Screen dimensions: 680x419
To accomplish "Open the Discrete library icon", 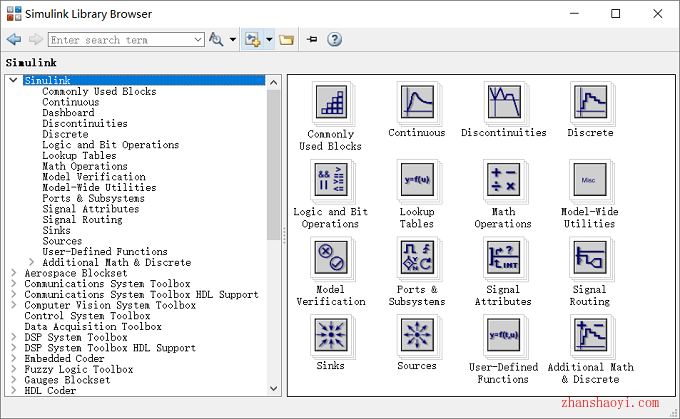I will [x=591, y=102].
